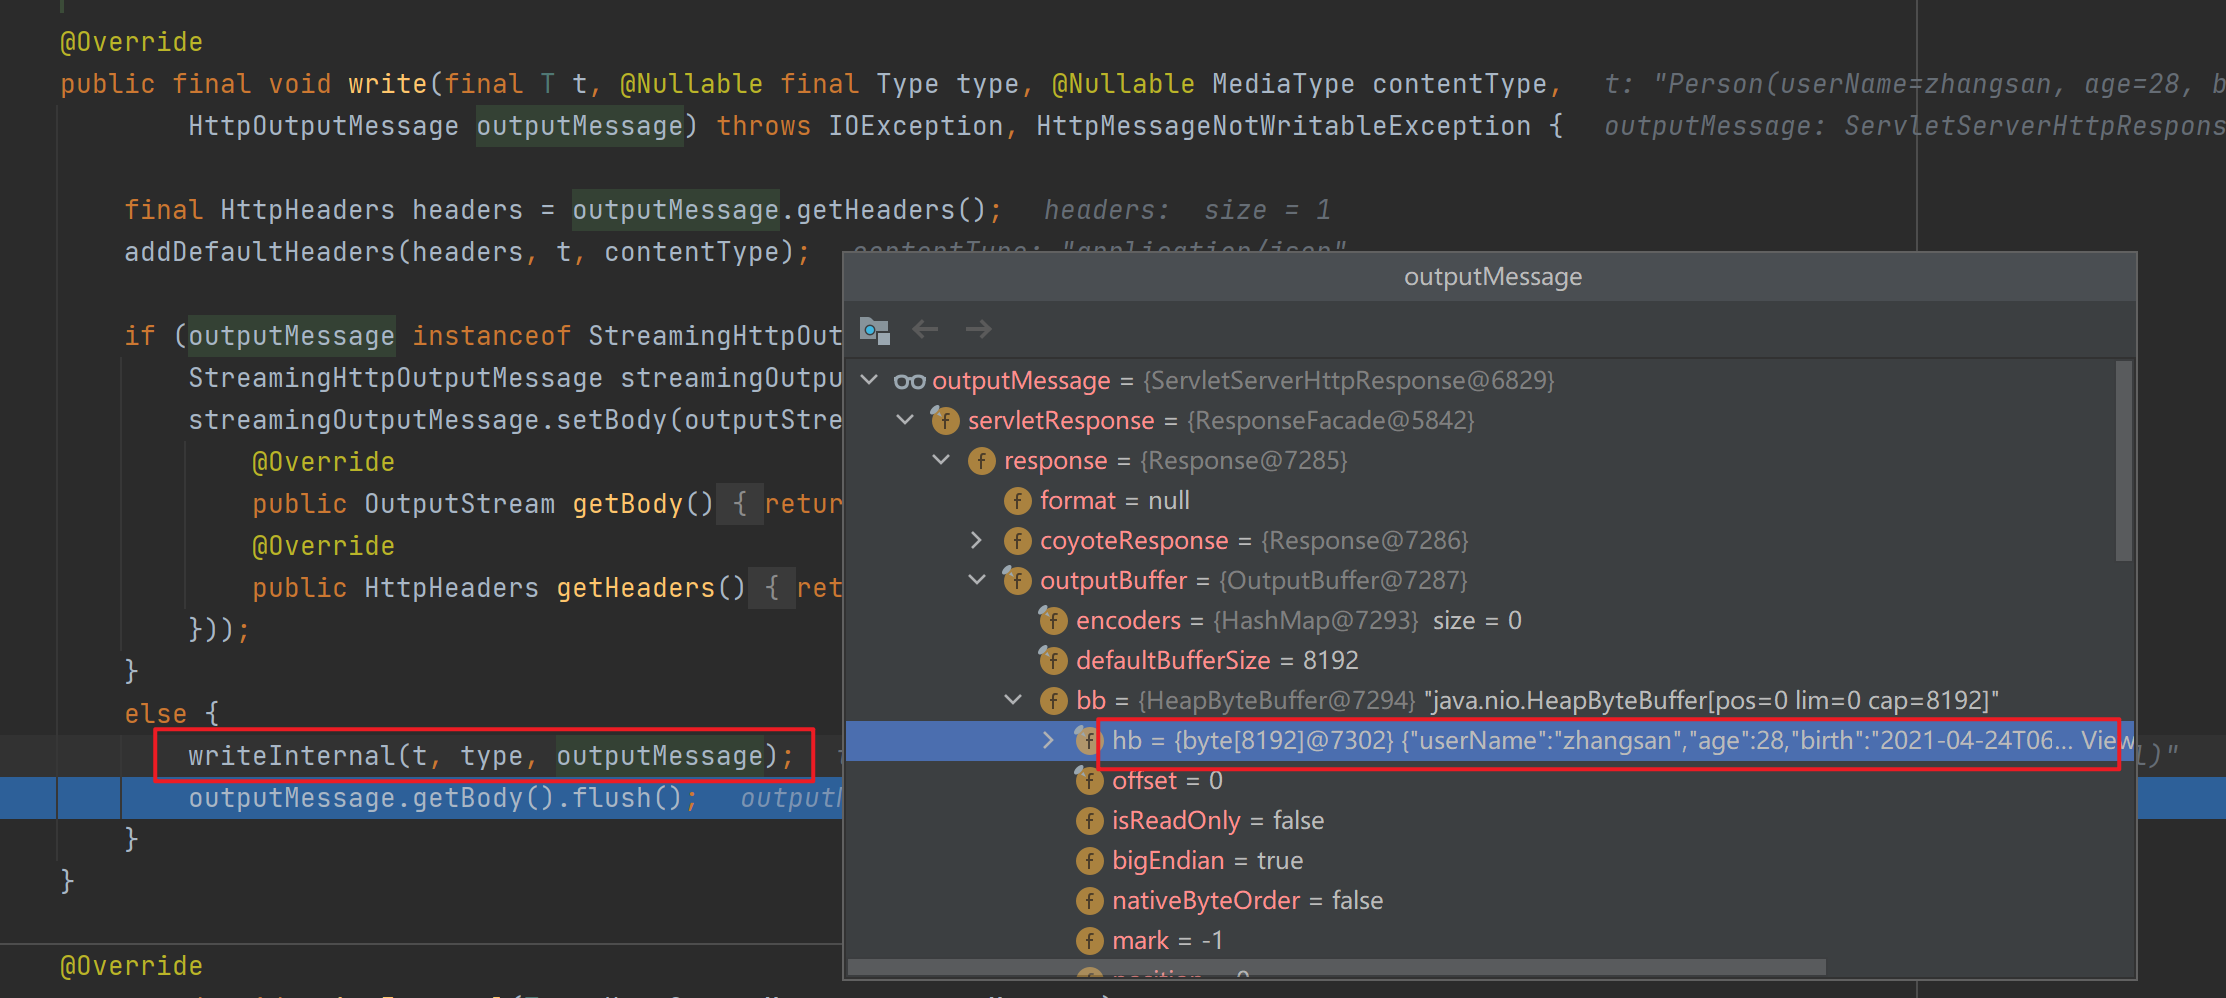2226x998 pixels.
Task: Click the back arrow in outputMessage popup
Action: point(926,329)
